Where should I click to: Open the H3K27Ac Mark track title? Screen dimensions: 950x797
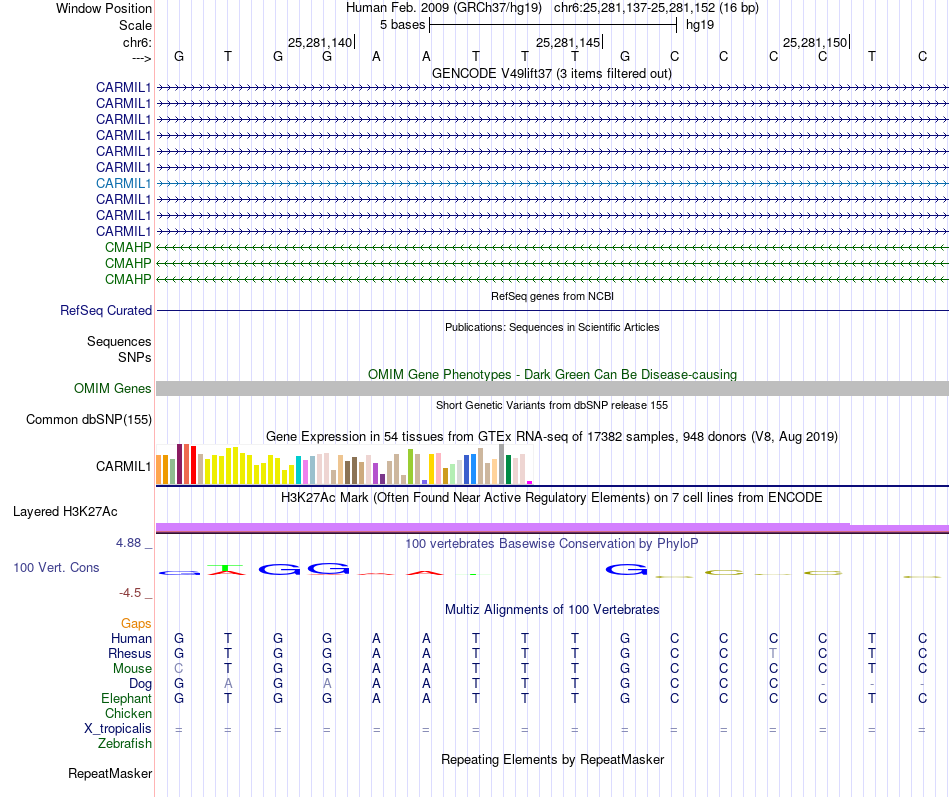point(552,498)
